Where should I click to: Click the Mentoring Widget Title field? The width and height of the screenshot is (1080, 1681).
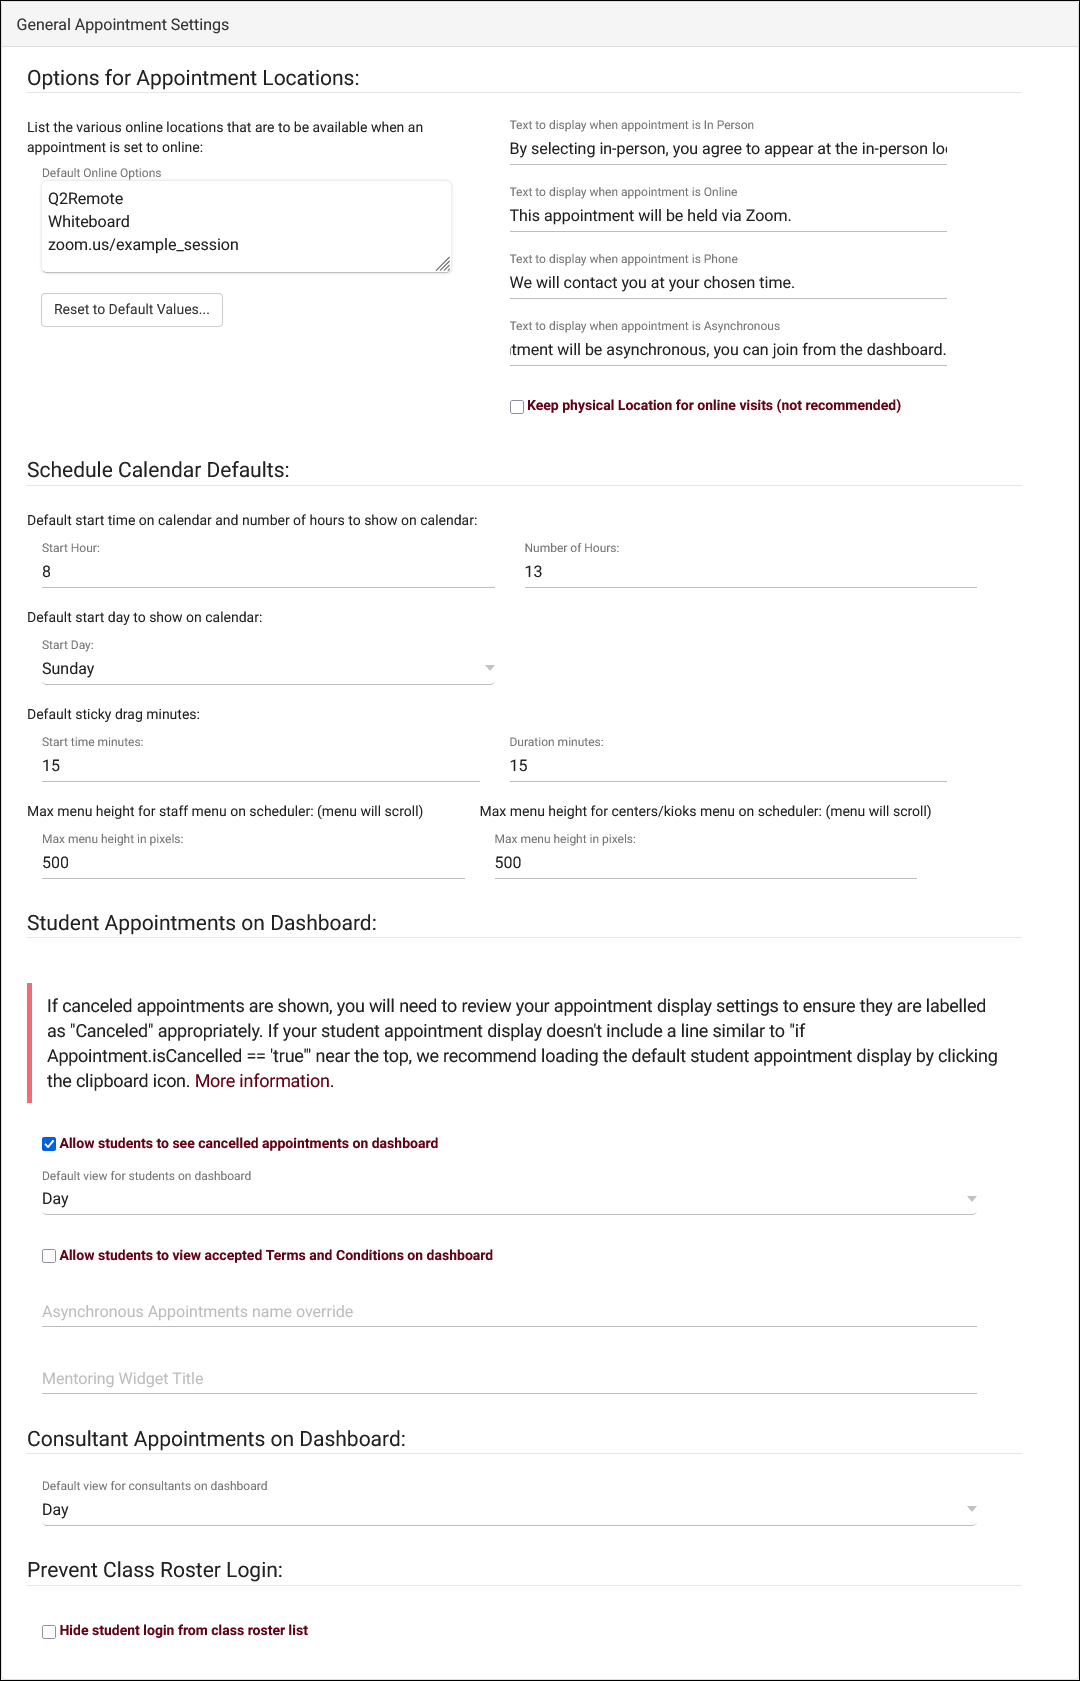tap(508, 1379)
